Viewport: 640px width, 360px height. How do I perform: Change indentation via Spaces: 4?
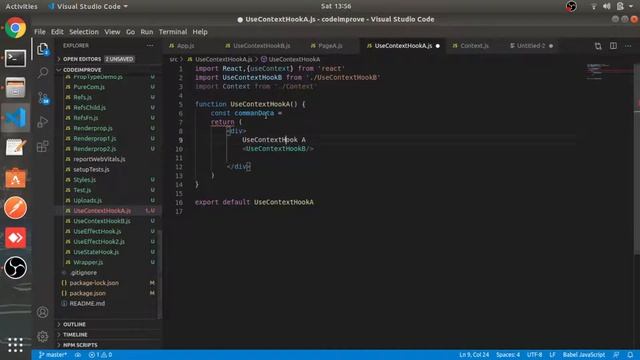(508, 355)
